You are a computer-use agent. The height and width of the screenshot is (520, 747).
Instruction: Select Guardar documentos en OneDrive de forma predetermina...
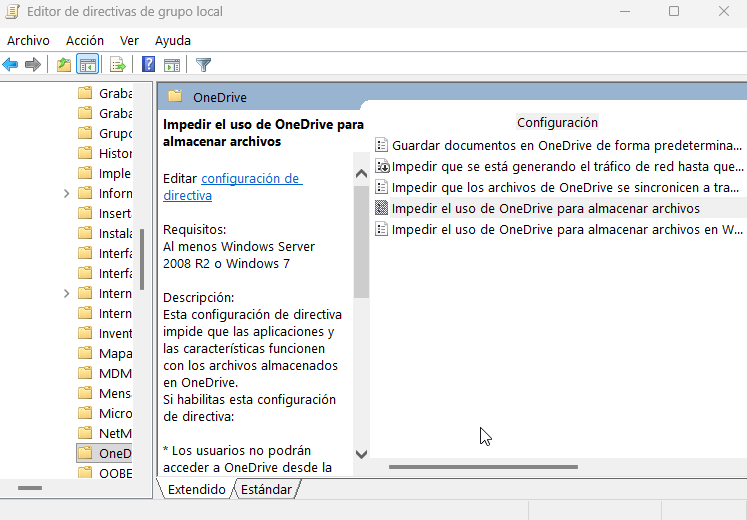click(566, 145)
